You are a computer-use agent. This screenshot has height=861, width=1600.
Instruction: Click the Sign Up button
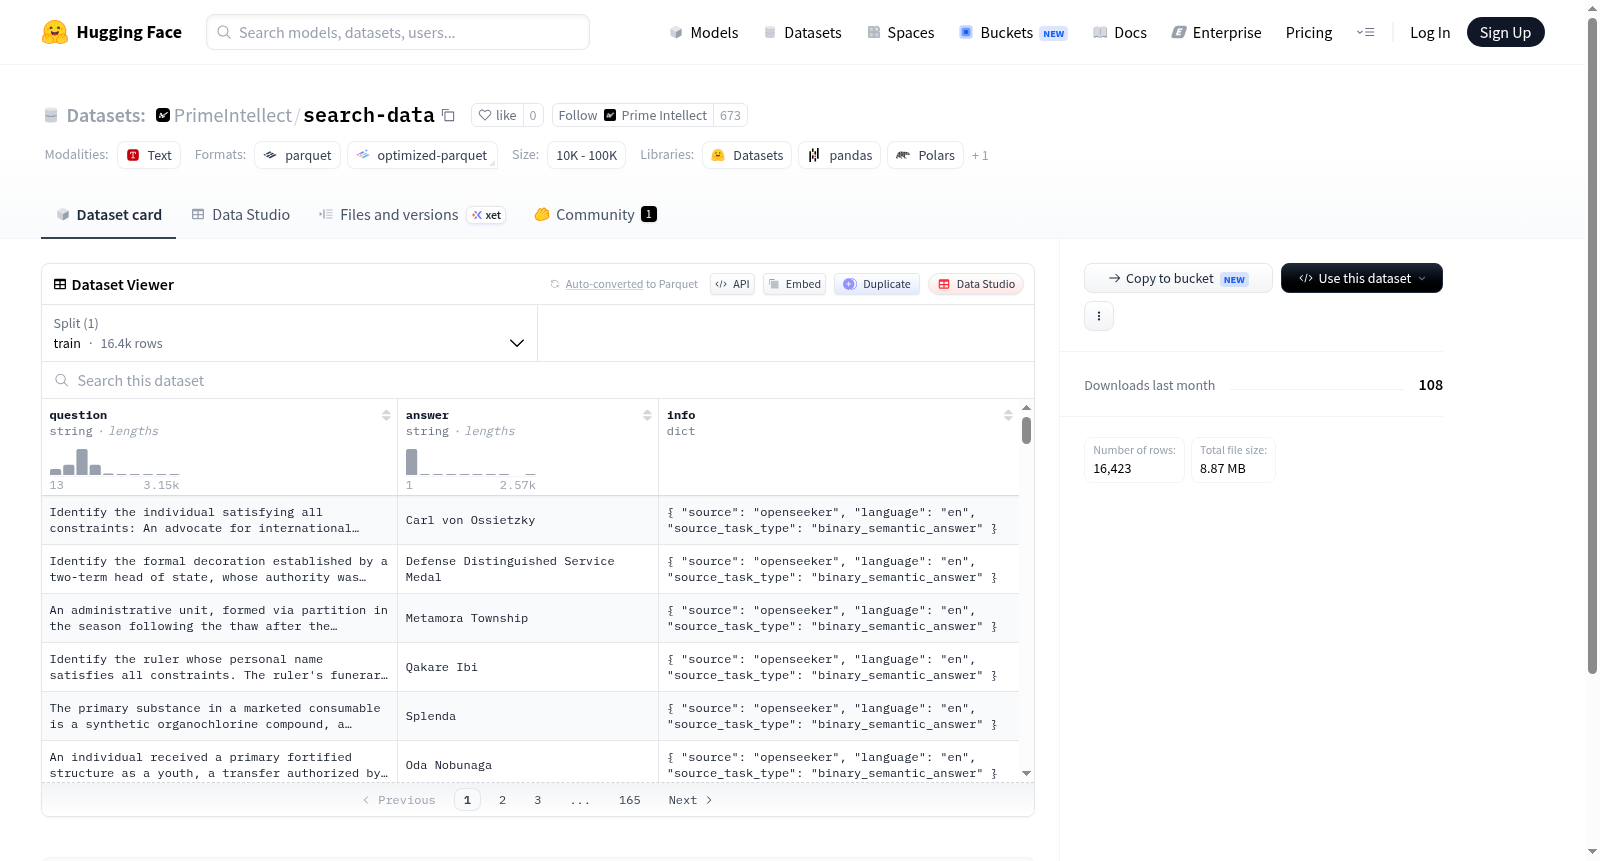point(1505,32)
